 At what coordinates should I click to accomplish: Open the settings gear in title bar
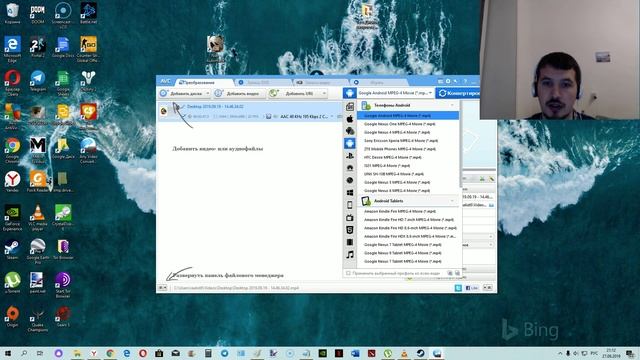pyautogui.click(x=448, y=81)
